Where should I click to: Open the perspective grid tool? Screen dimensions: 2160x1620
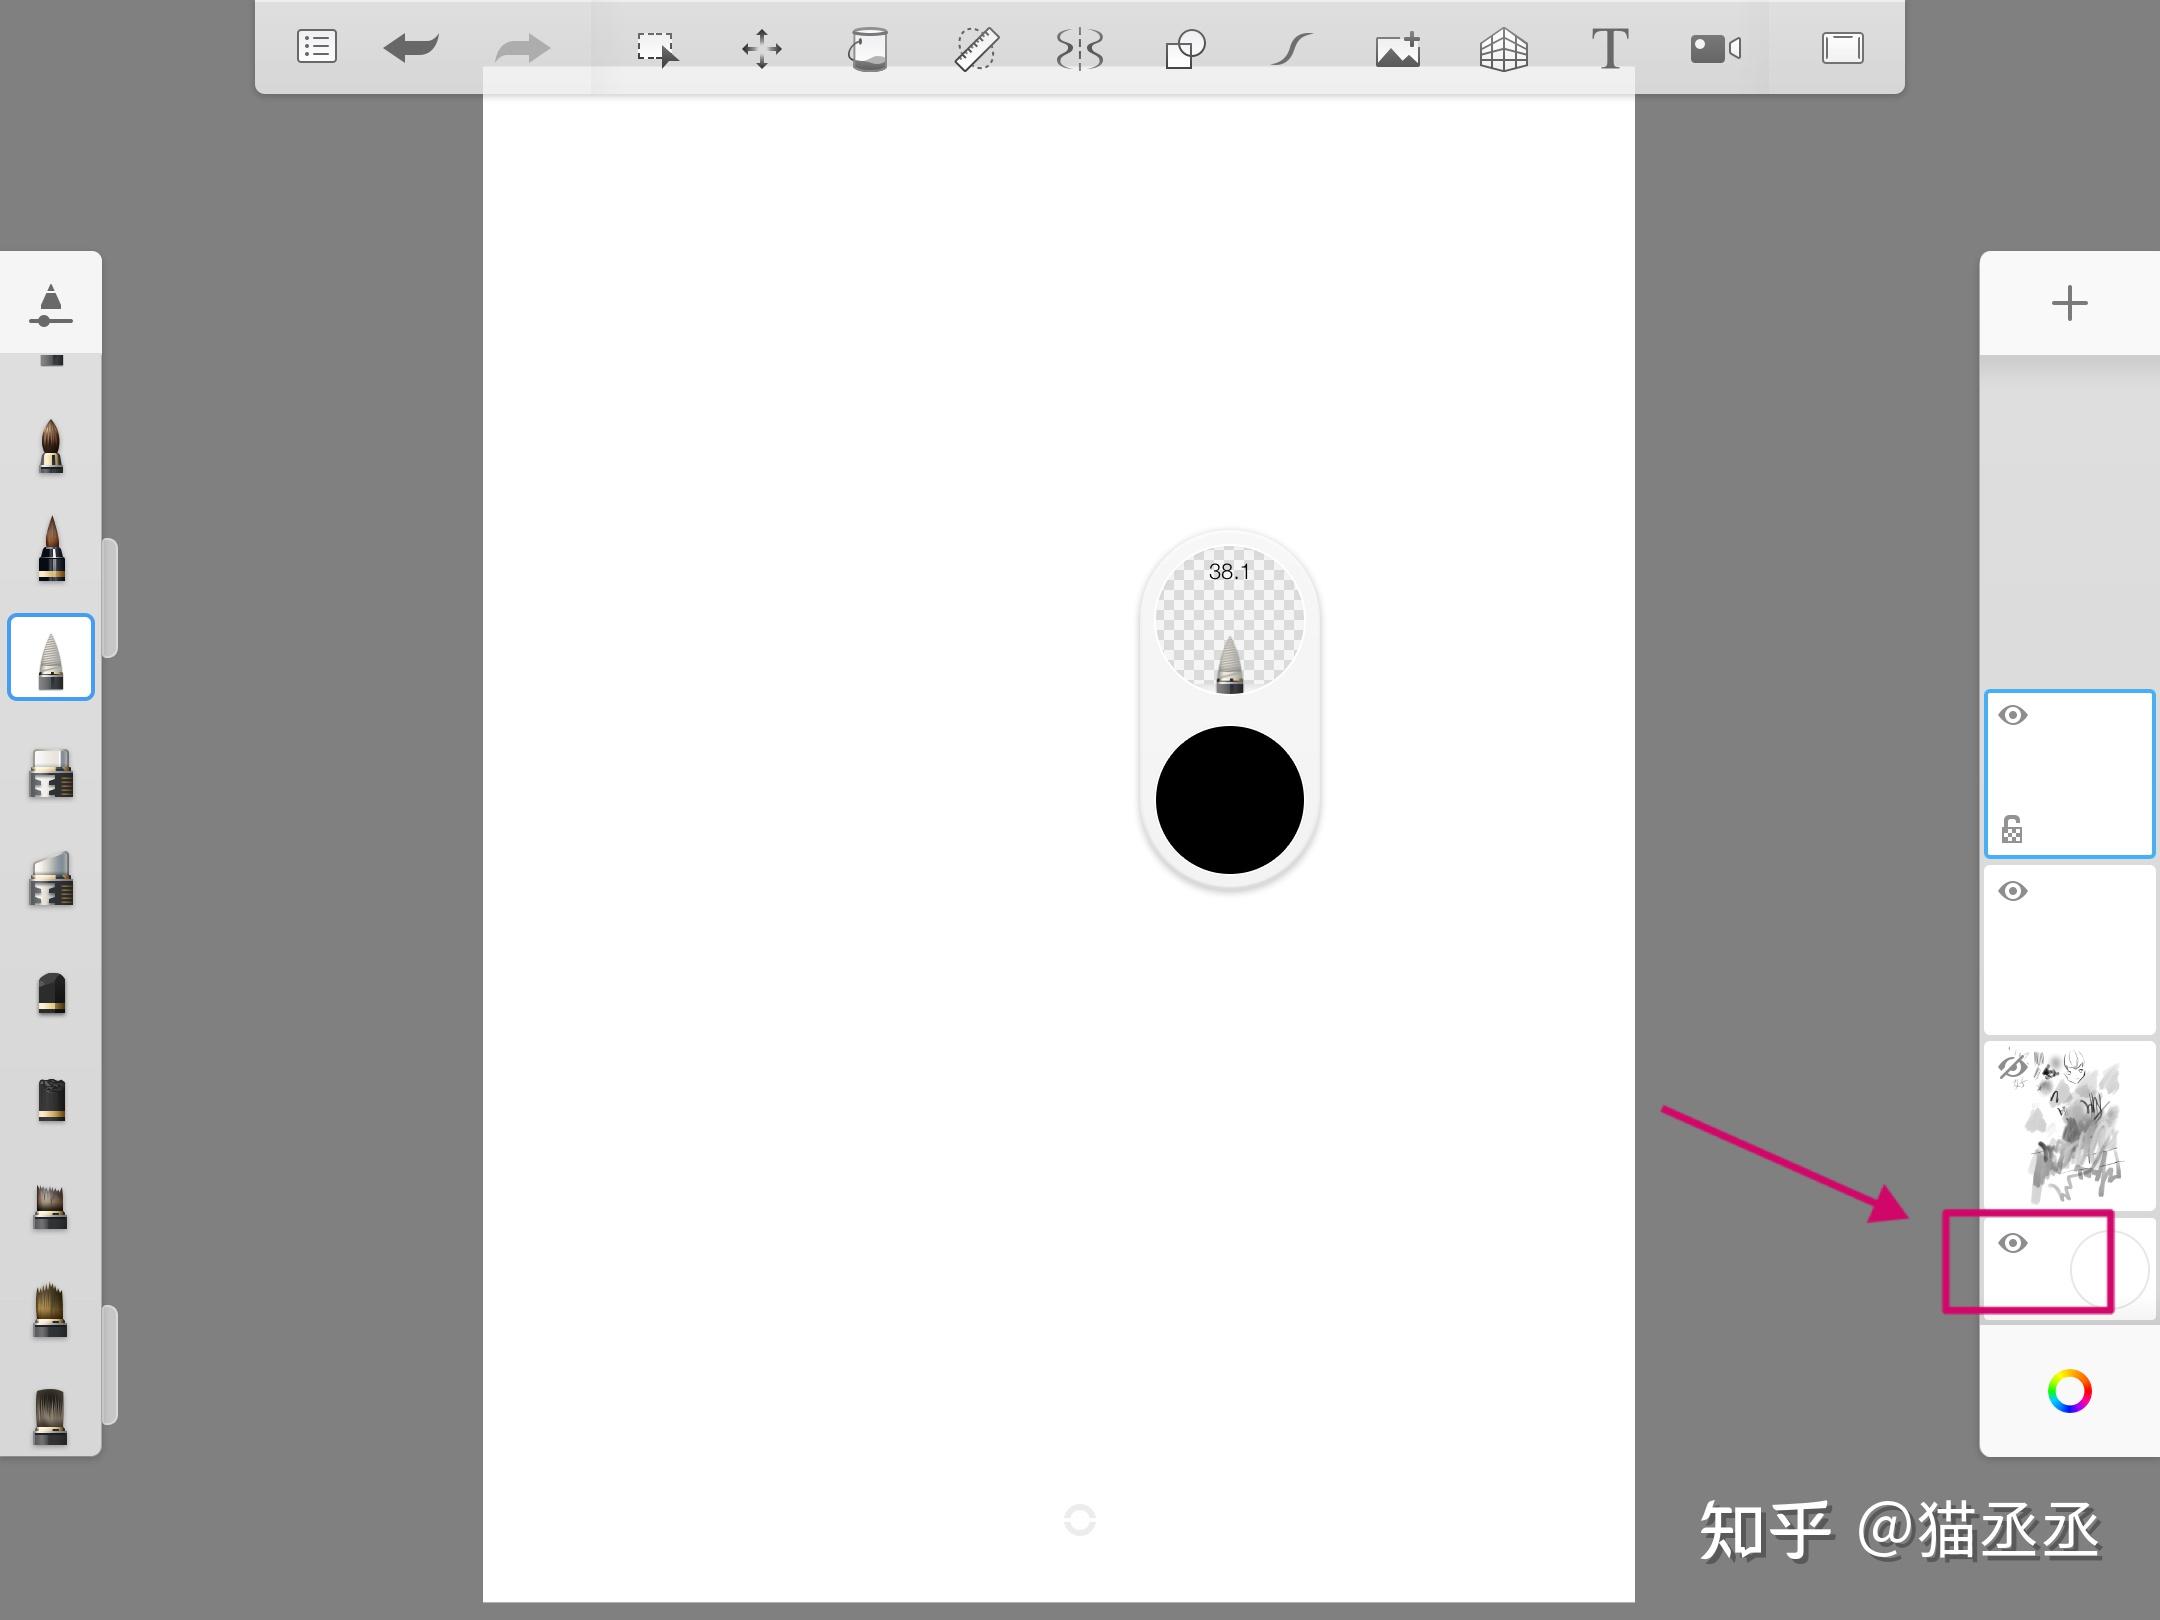tap(1503, 48)
